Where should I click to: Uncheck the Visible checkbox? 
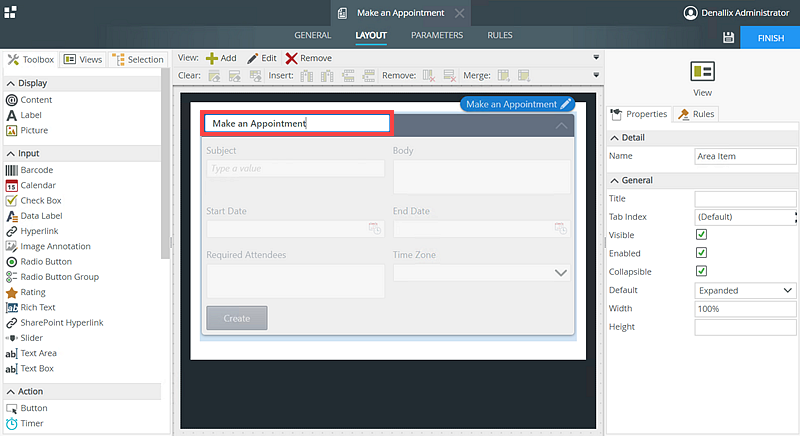pyautogui.click(x=702, y=235)
